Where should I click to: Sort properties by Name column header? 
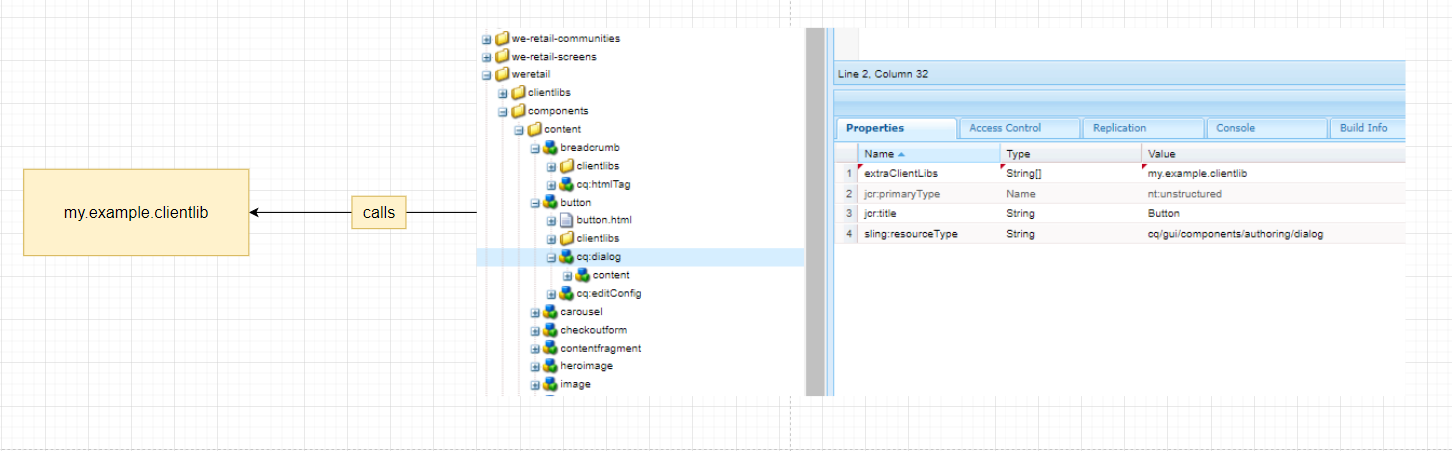(880, 154)
